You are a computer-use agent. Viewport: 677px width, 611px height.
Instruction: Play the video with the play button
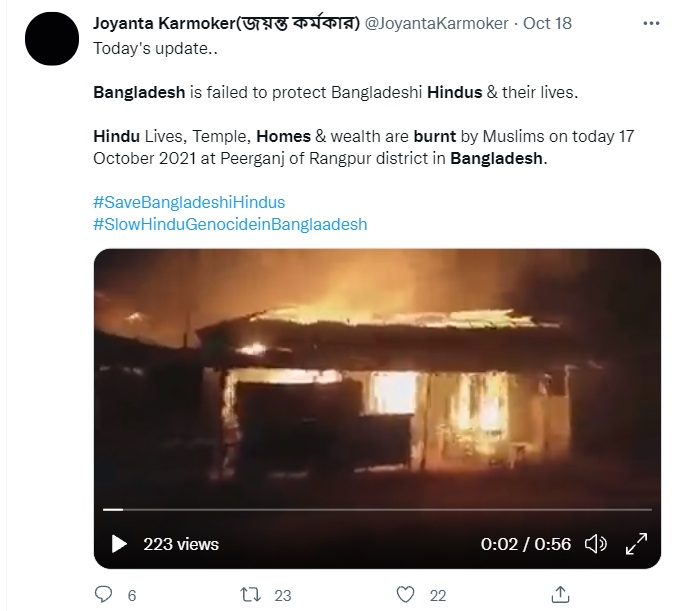pos(119,544)
